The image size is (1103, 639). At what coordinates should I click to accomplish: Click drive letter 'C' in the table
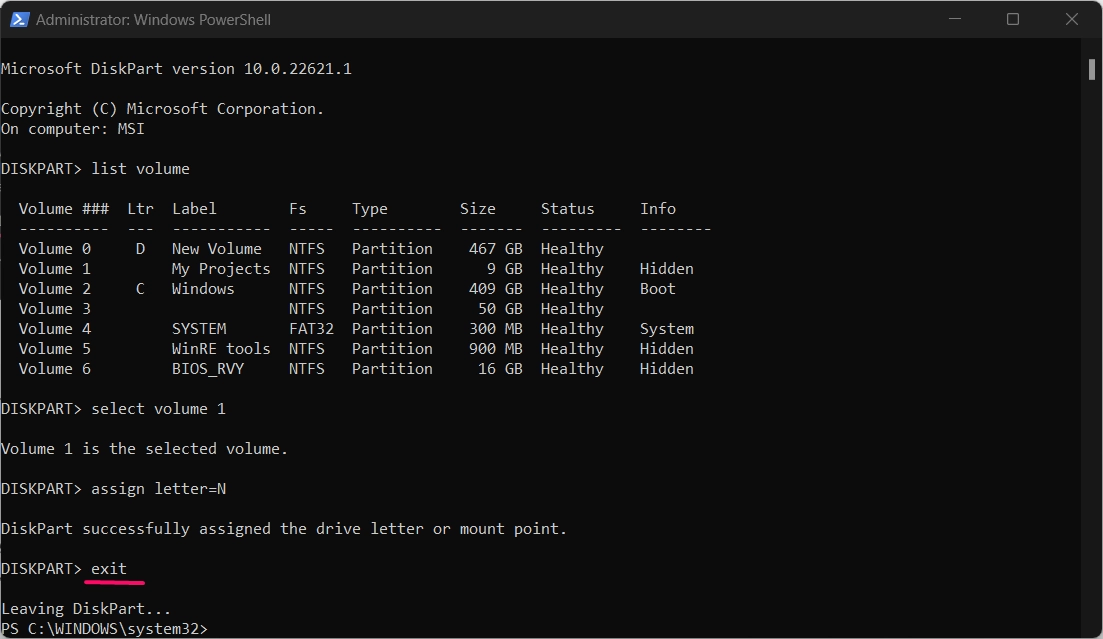click(141, 289)
